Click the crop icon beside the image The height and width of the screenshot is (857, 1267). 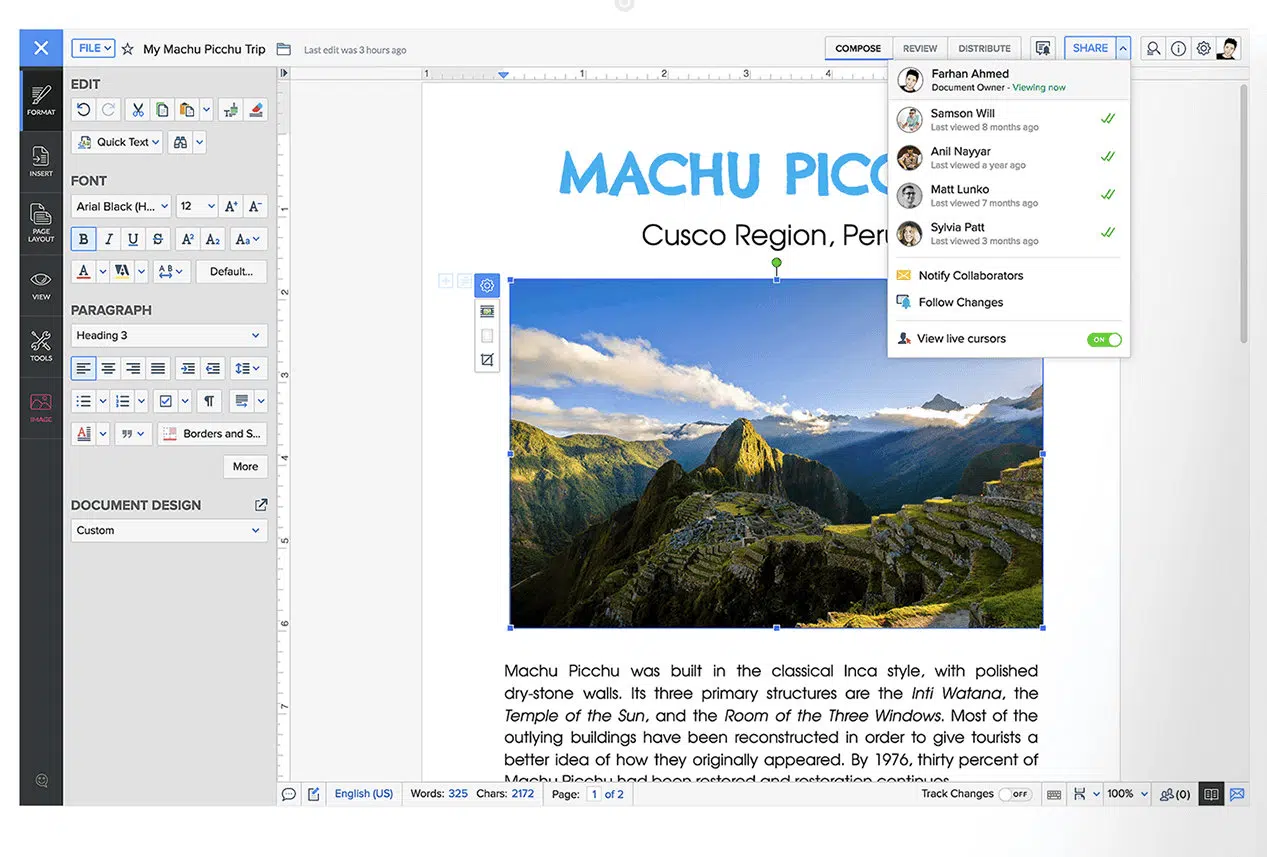tap(487, 360)
